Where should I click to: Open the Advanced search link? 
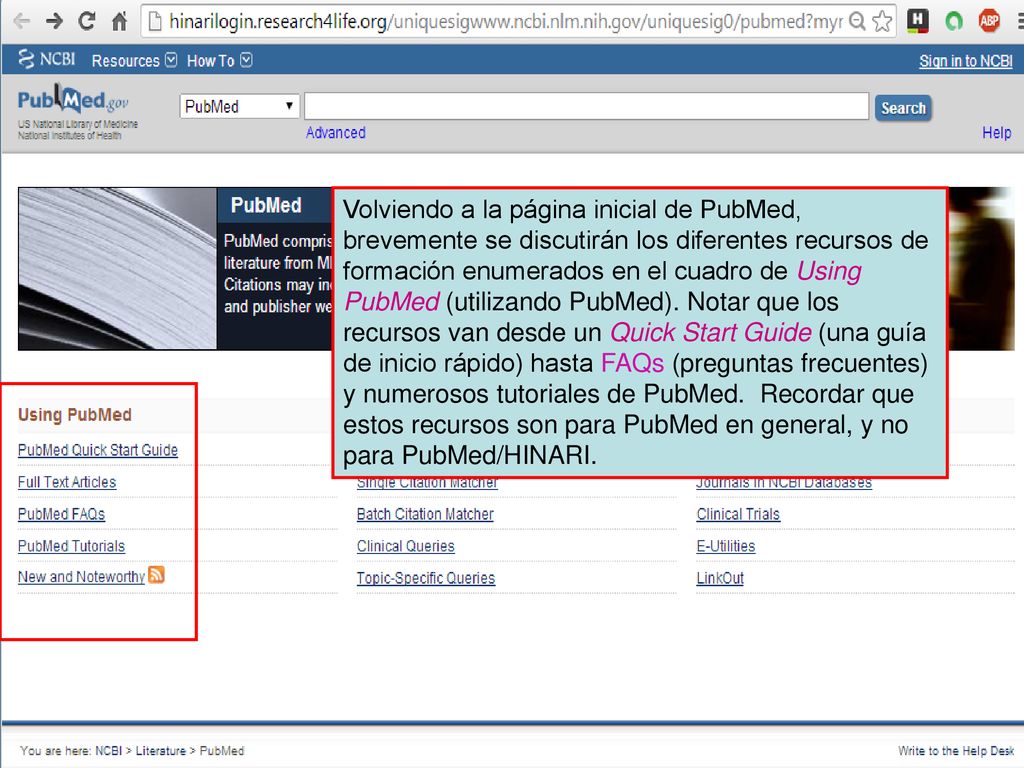(336, 133)
